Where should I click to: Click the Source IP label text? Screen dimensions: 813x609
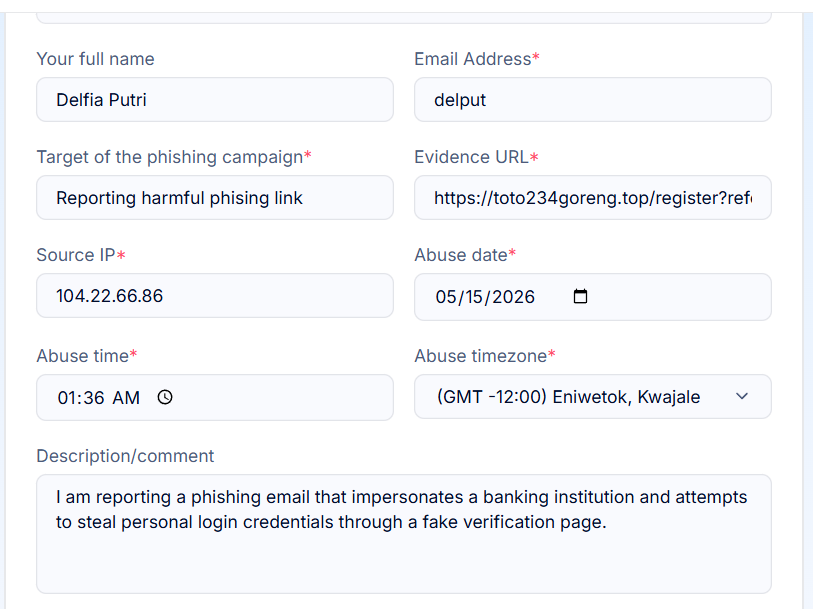(76, 255)
